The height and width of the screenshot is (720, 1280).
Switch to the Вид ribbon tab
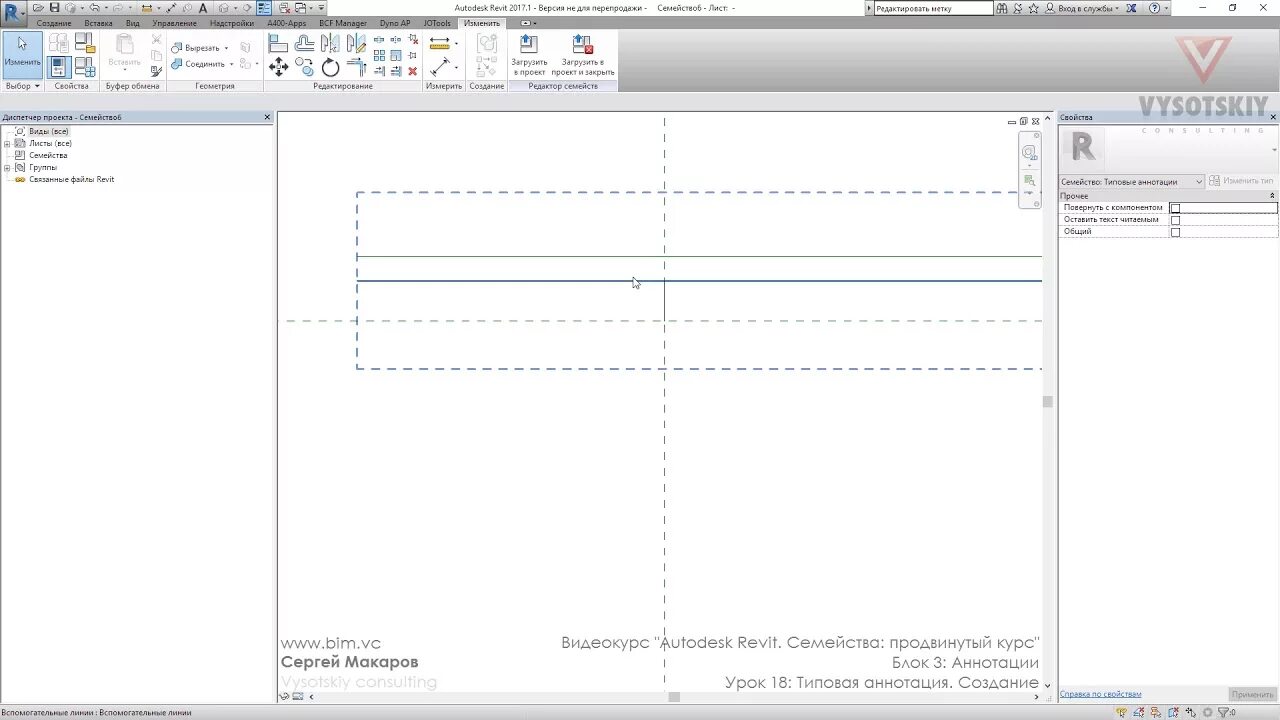point(132,23)
